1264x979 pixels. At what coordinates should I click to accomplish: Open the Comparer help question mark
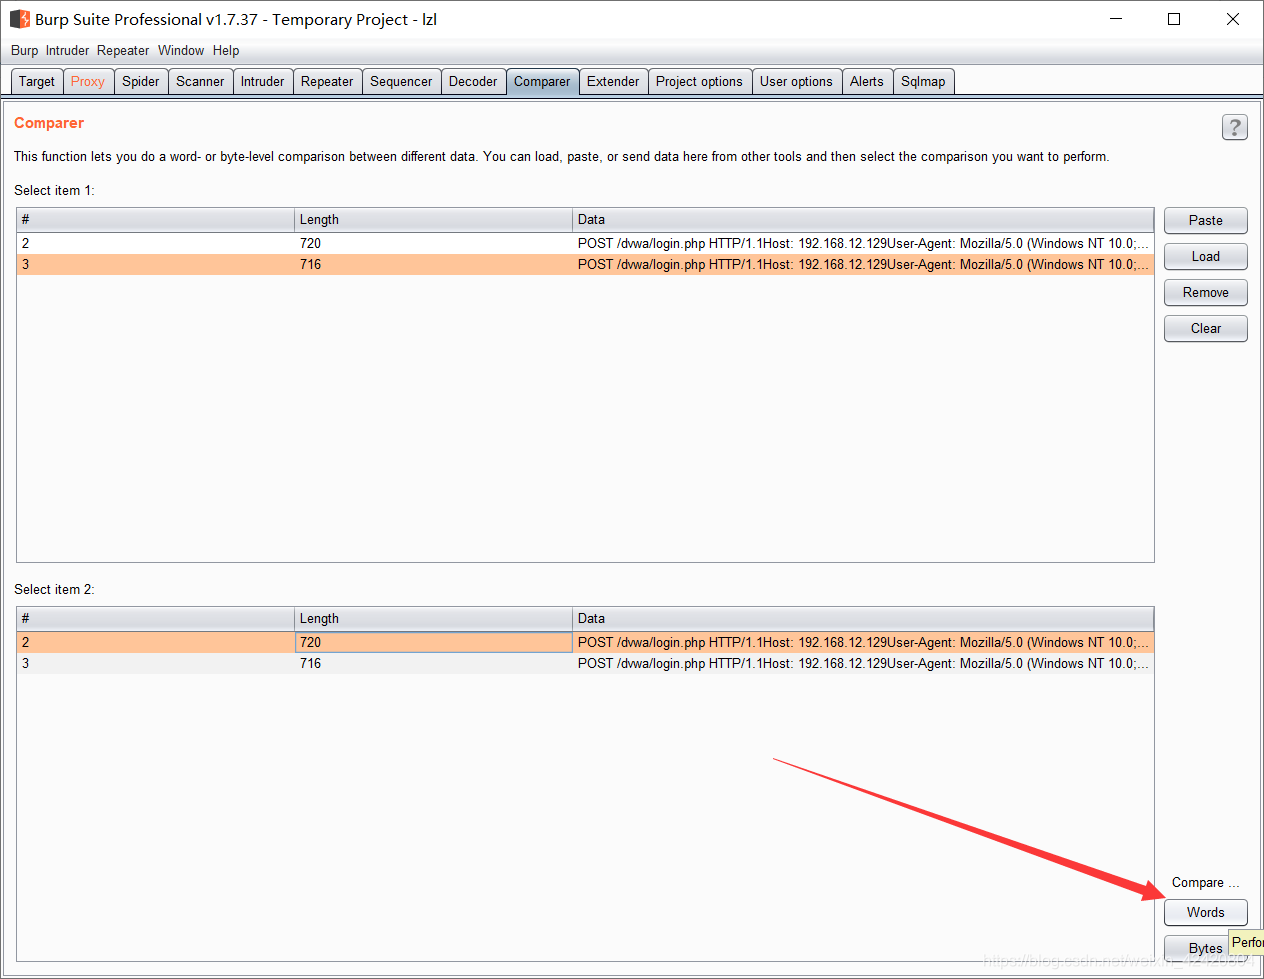(1235, 127)
